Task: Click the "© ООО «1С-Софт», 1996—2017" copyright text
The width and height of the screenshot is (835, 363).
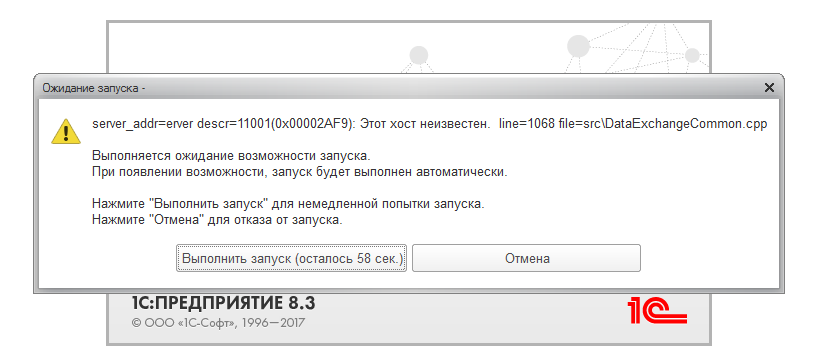Action: pyautogui.click(x=218, y=323)
